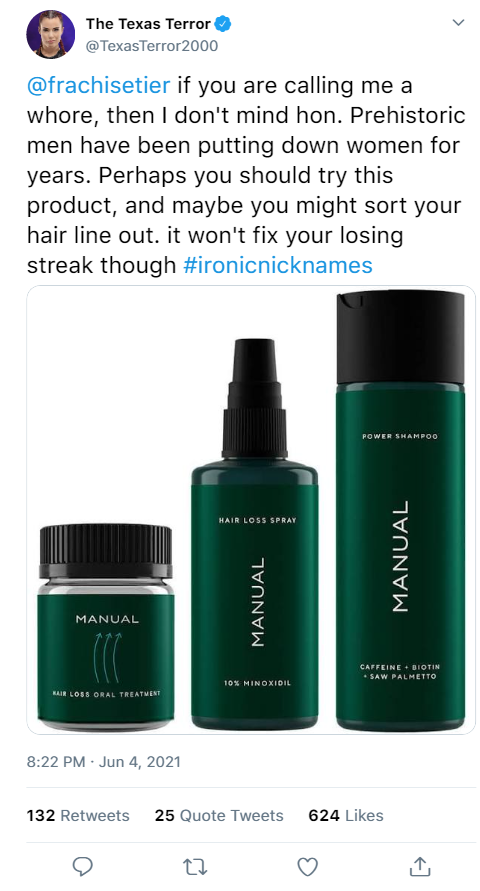
Task: Like the tweet with the heart icon
Action: pos(307,867)
